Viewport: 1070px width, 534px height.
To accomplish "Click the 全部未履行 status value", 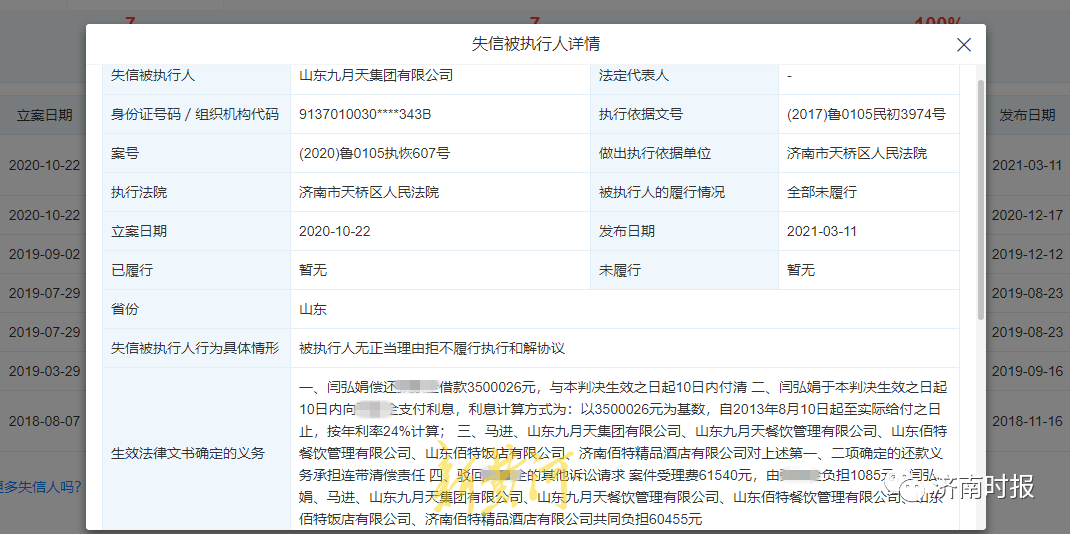I will point(822,192).
